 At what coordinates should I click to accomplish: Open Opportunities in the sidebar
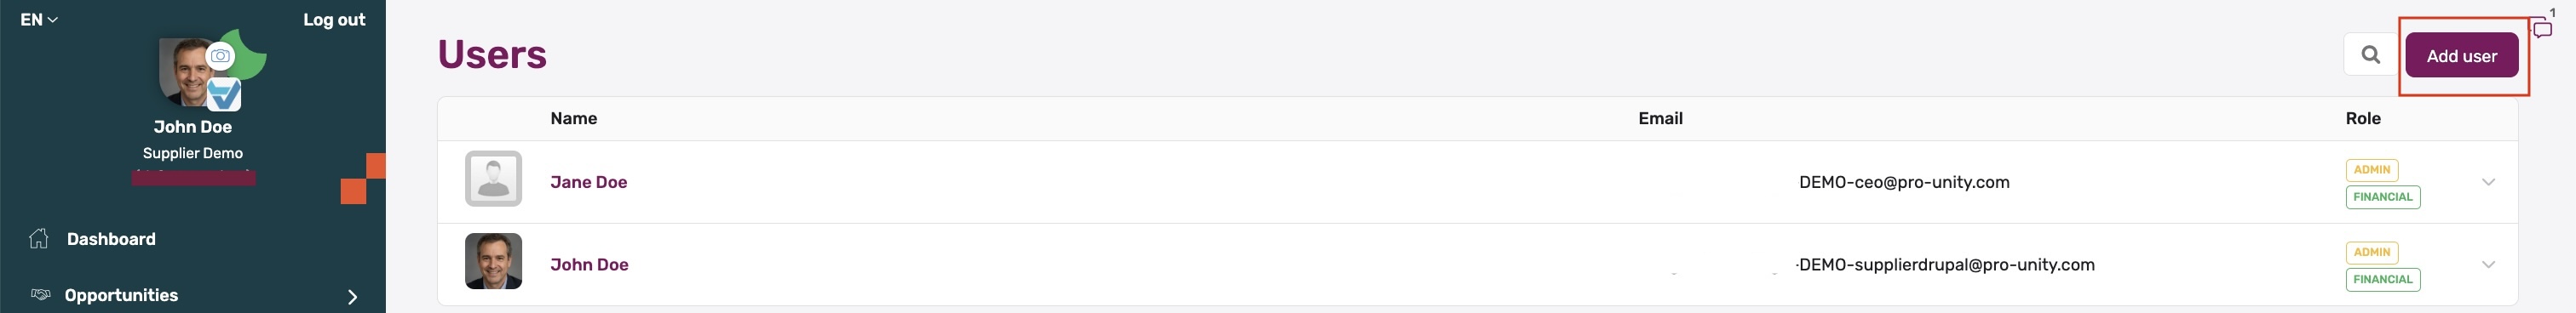[121, 295]
